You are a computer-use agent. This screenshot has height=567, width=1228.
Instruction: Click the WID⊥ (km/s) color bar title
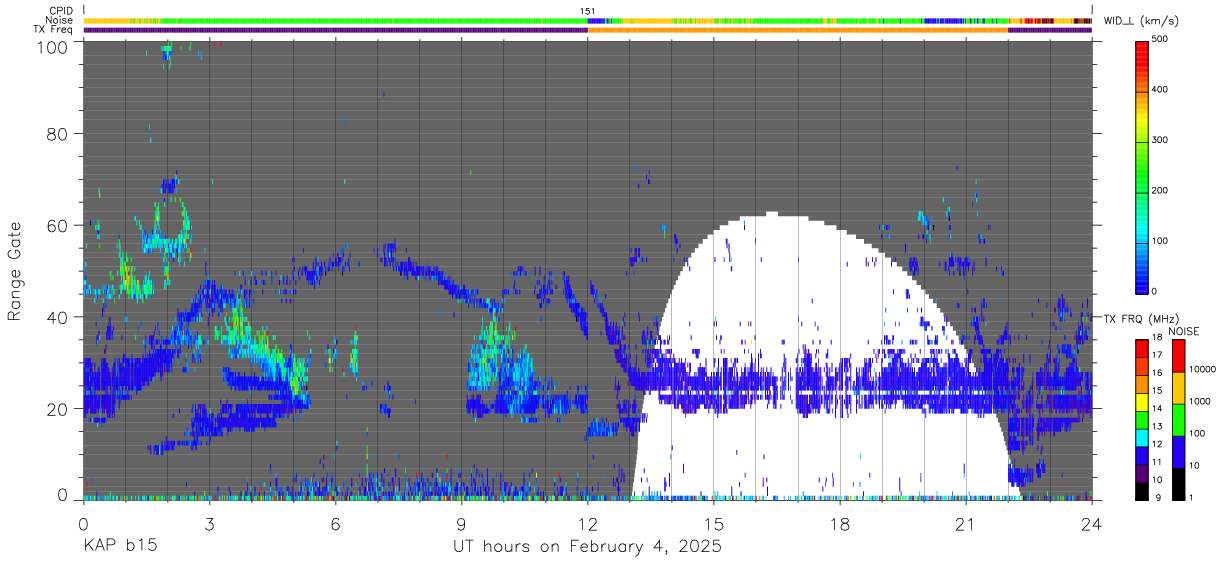[1143, 21]
